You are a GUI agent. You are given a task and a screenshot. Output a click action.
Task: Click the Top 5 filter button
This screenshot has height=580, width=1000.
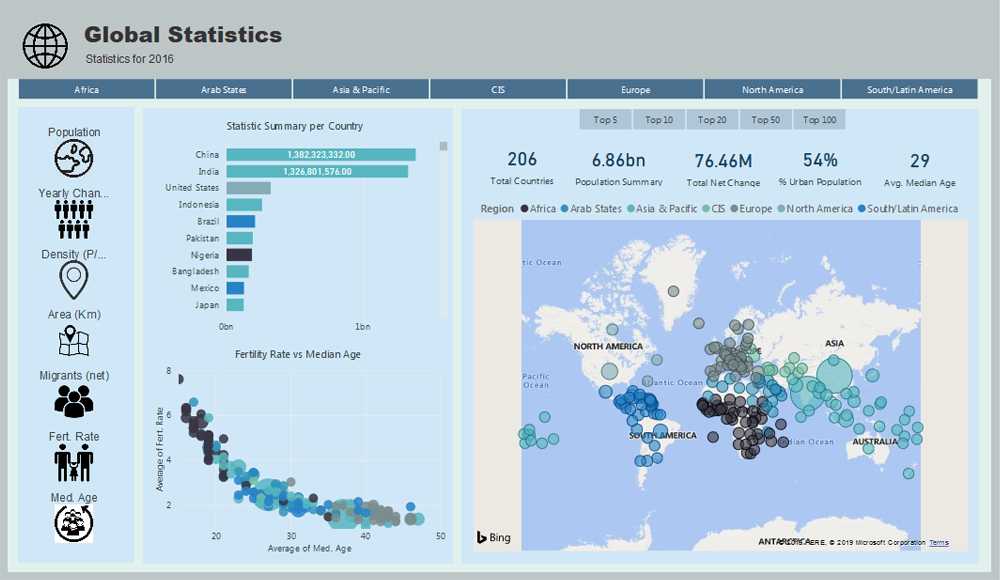point(605,119)
